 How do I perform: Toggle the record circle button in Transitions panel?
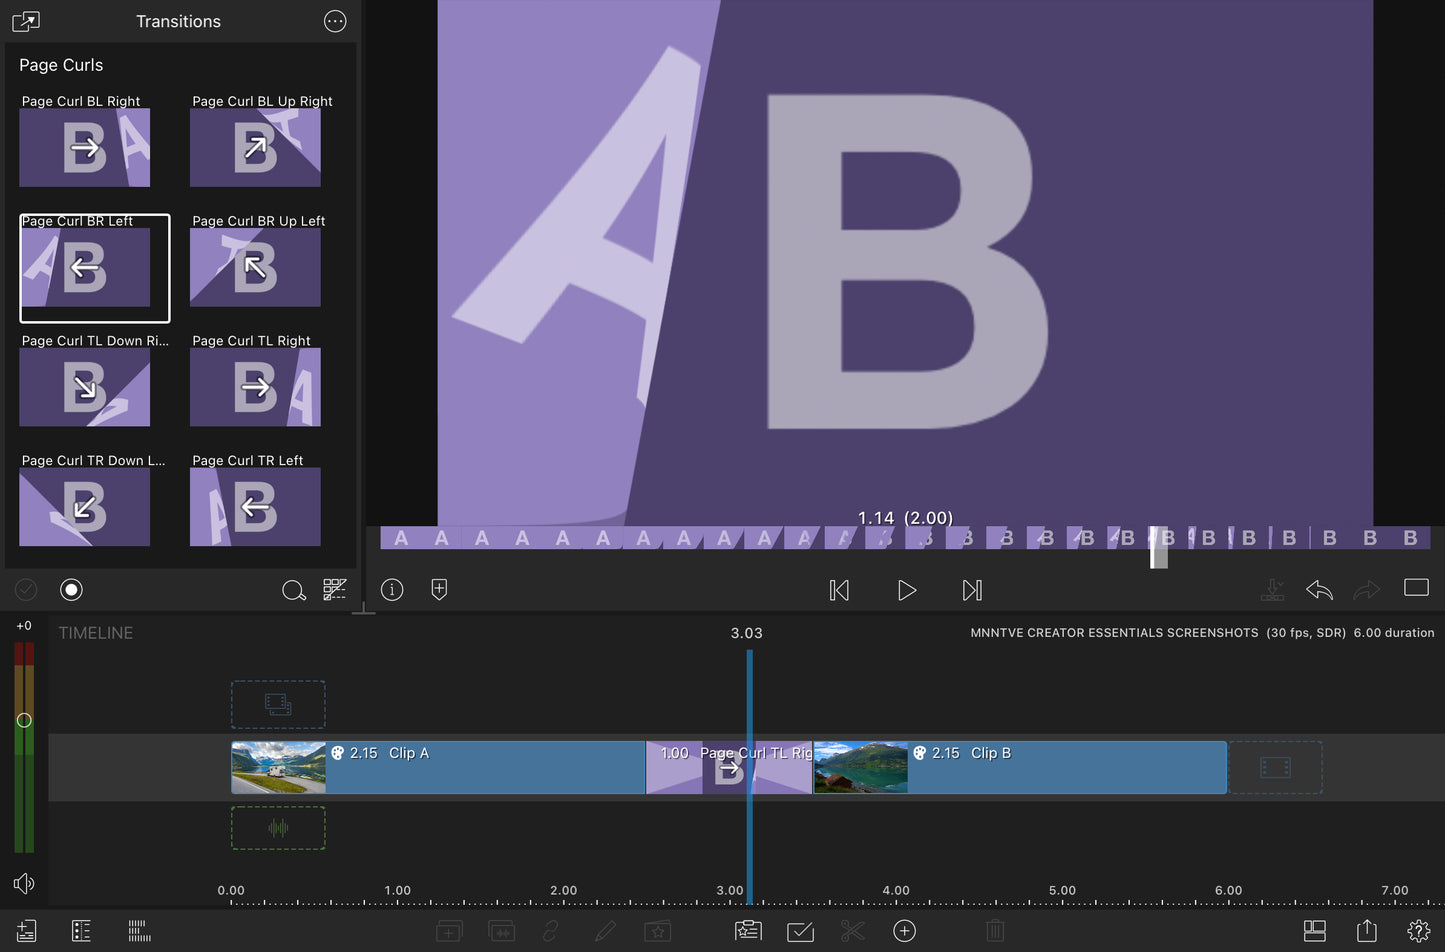pos(71,590)
